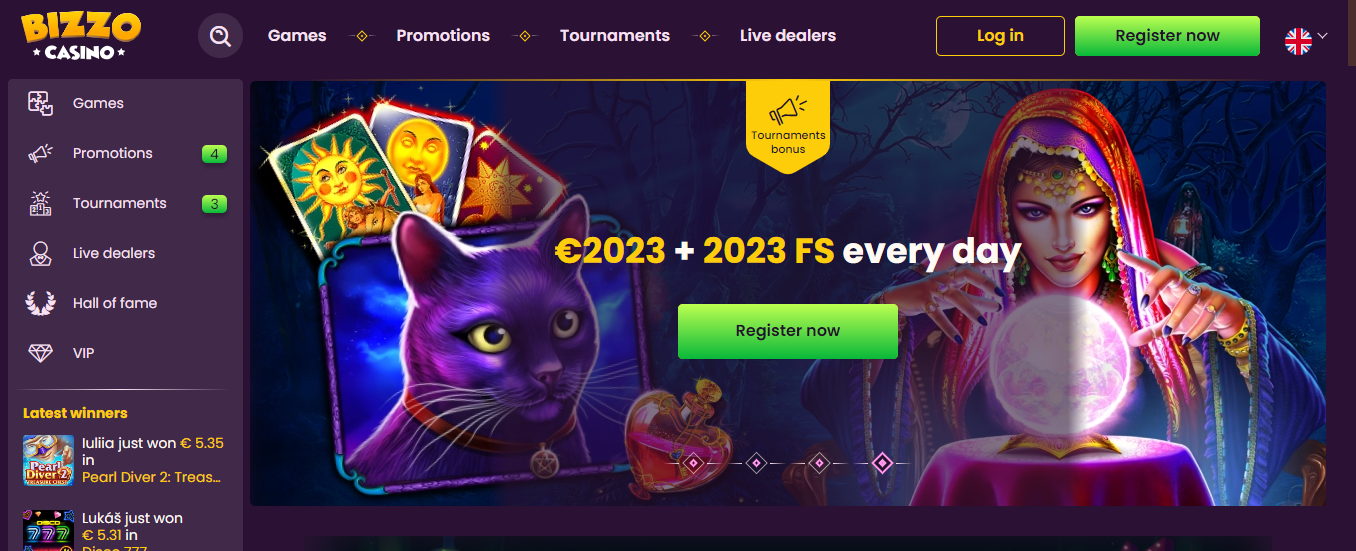Screen dimensions: 1356x551
Task: Click the banner's green Register now button
Action: 788,331
